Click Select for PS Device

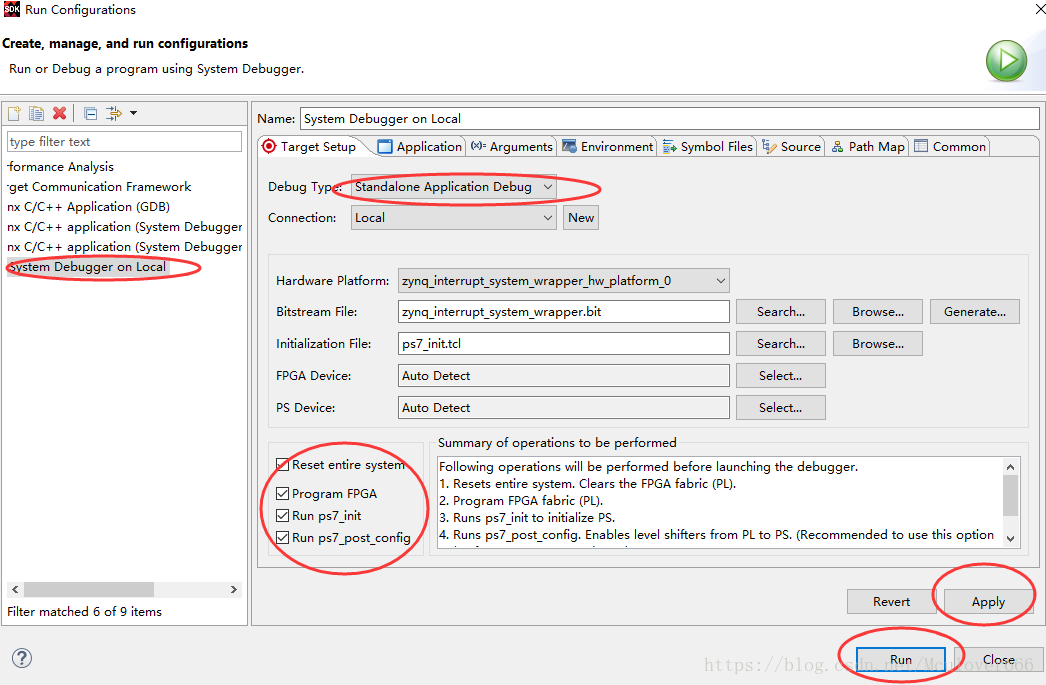tap(780, 408)
